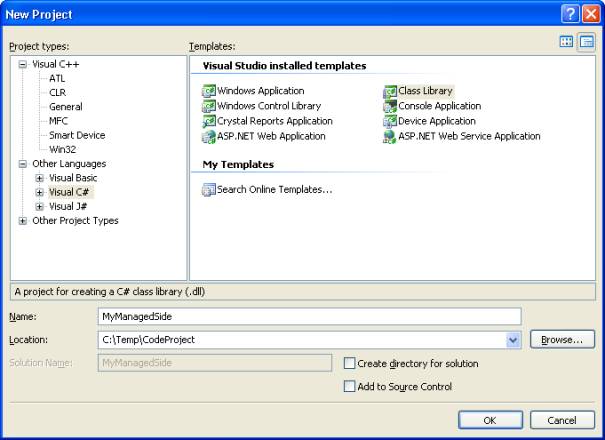Screen dimensions: 605x440
Task: Choose the Windows Control Library template icon
Action: [209, 106]
